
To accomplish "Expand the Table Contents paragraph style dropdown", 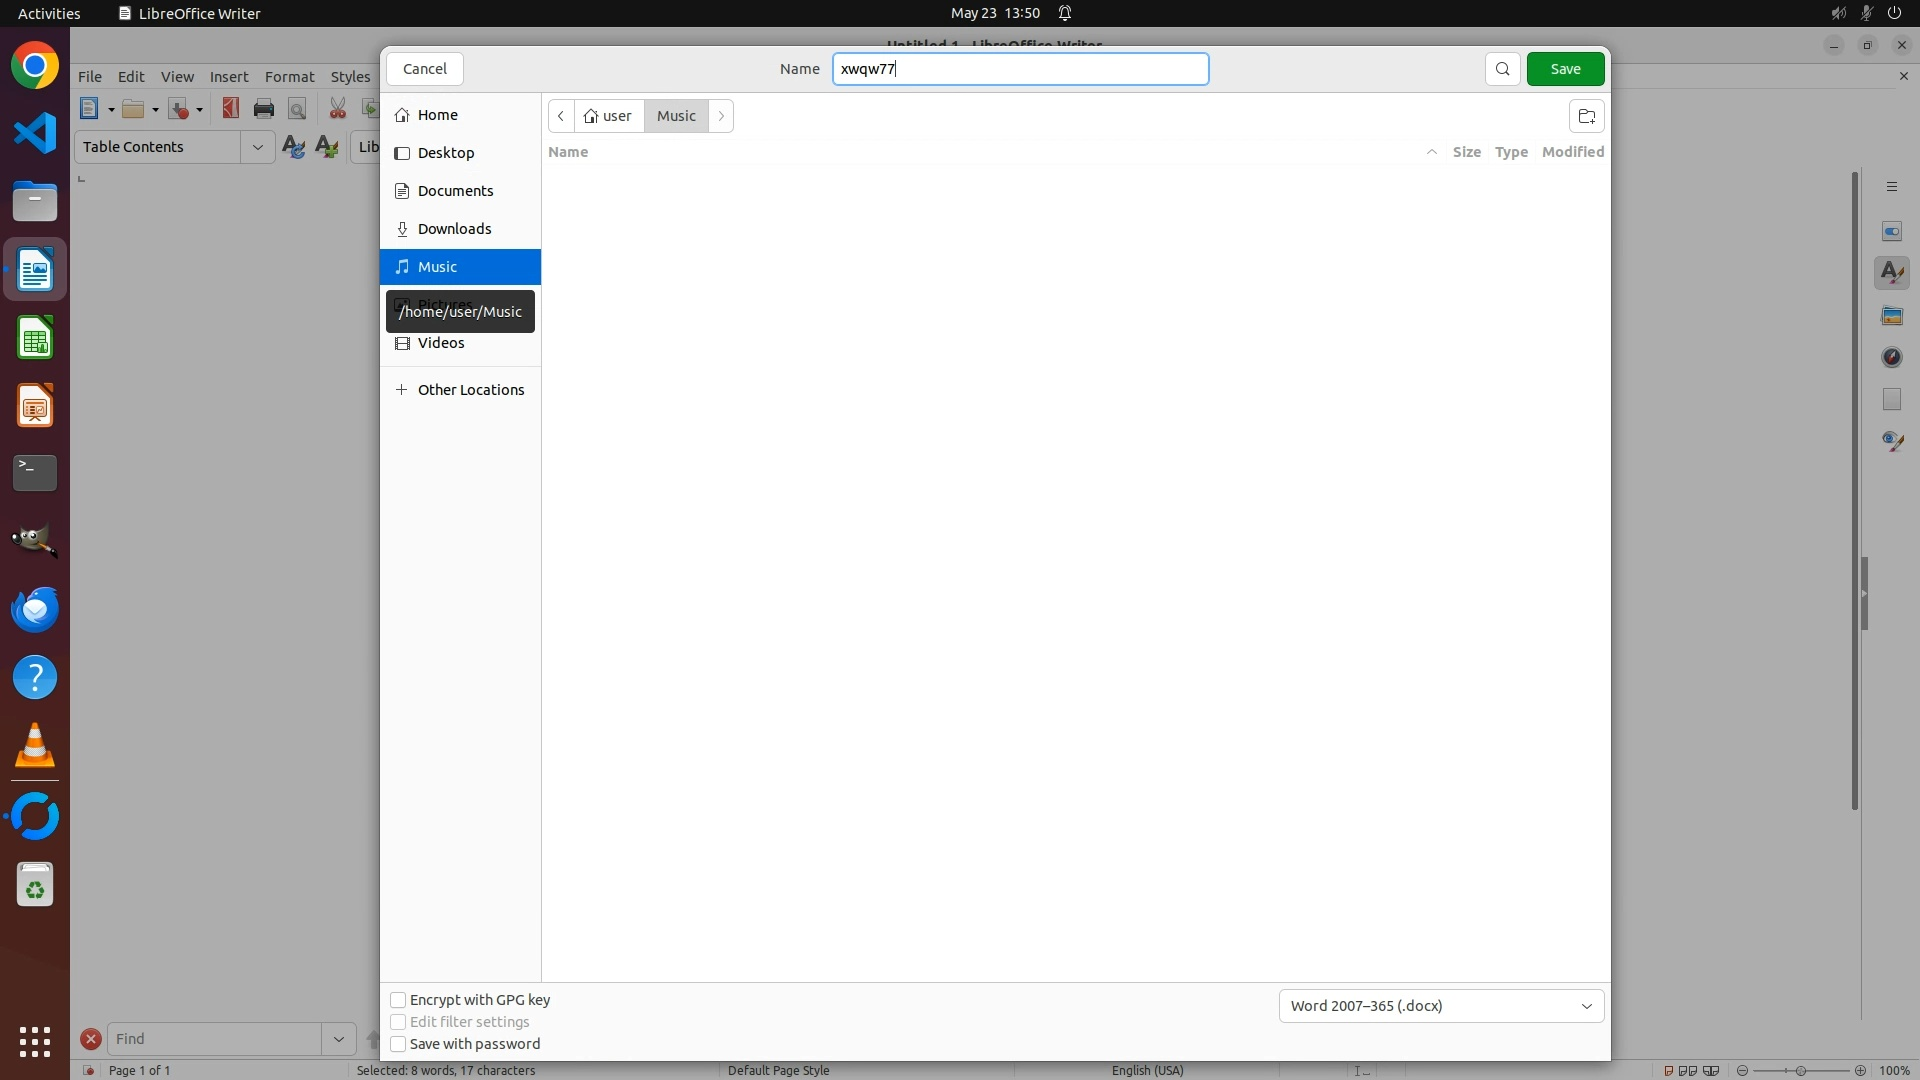I will (x=257, y=147).
